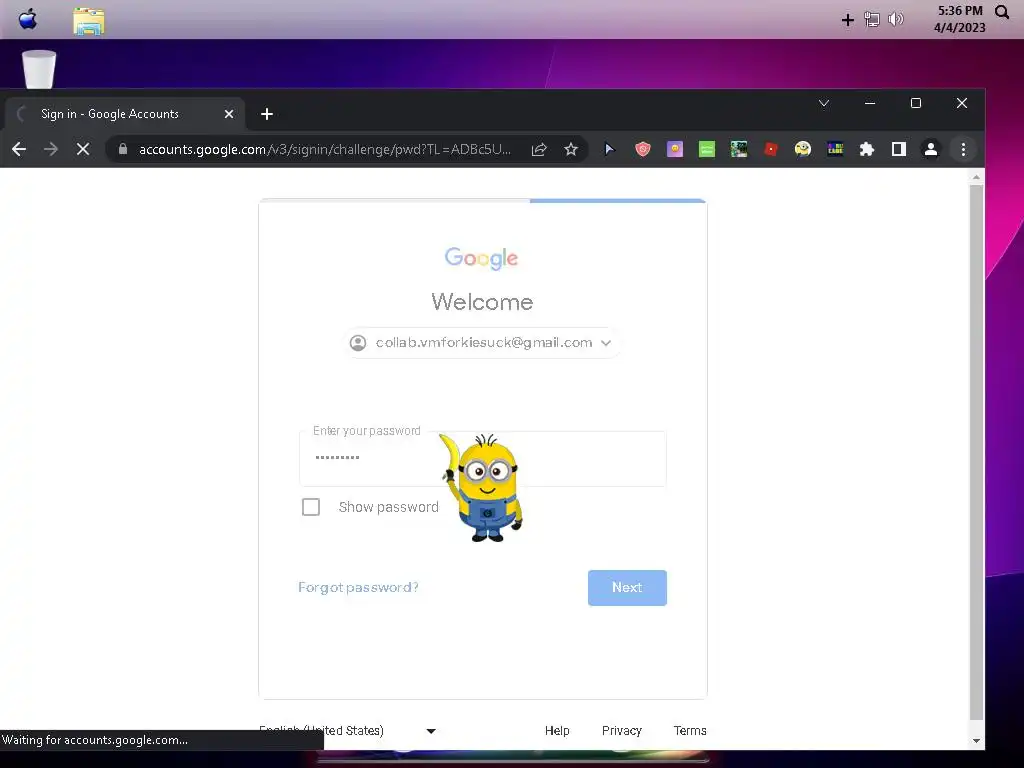
Task: Open the minion extension icon in toolbar
Action: 803,150
